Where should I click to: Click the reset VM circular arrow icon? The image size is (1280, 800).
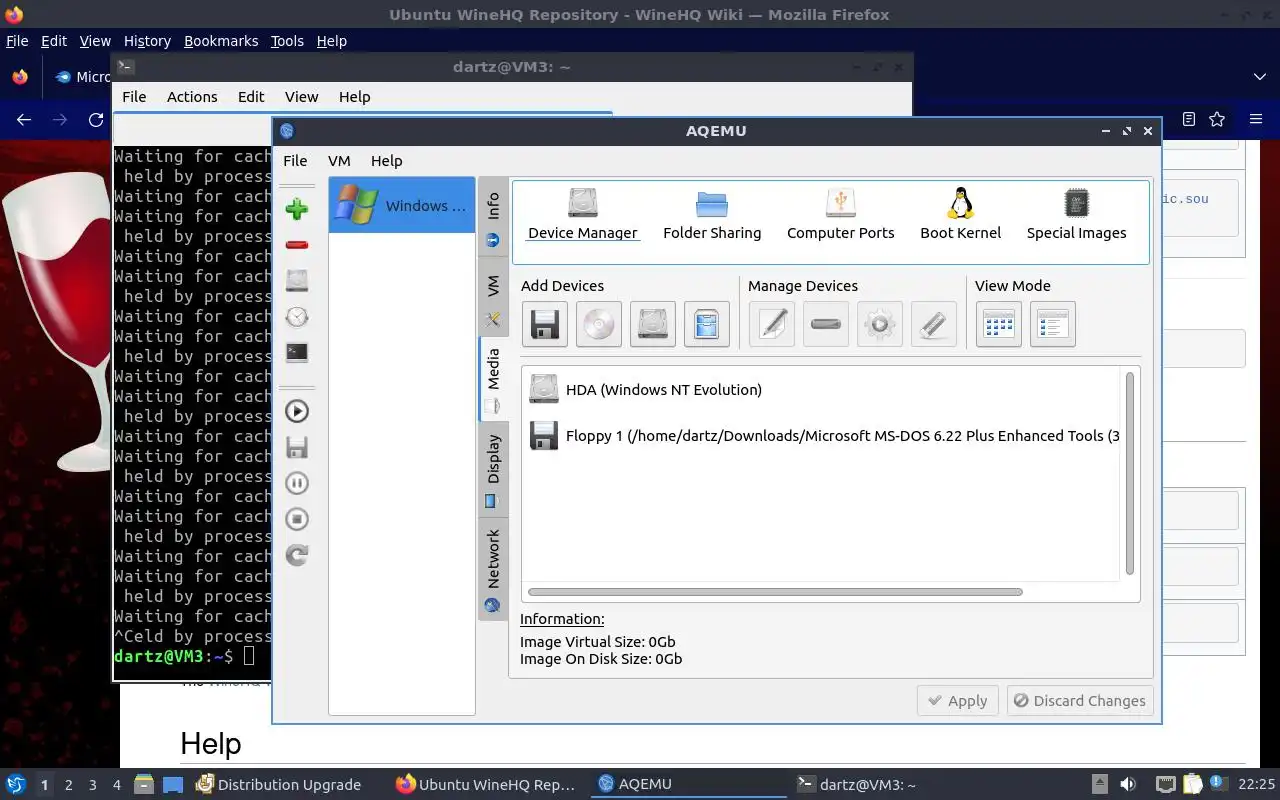[297, 555]
